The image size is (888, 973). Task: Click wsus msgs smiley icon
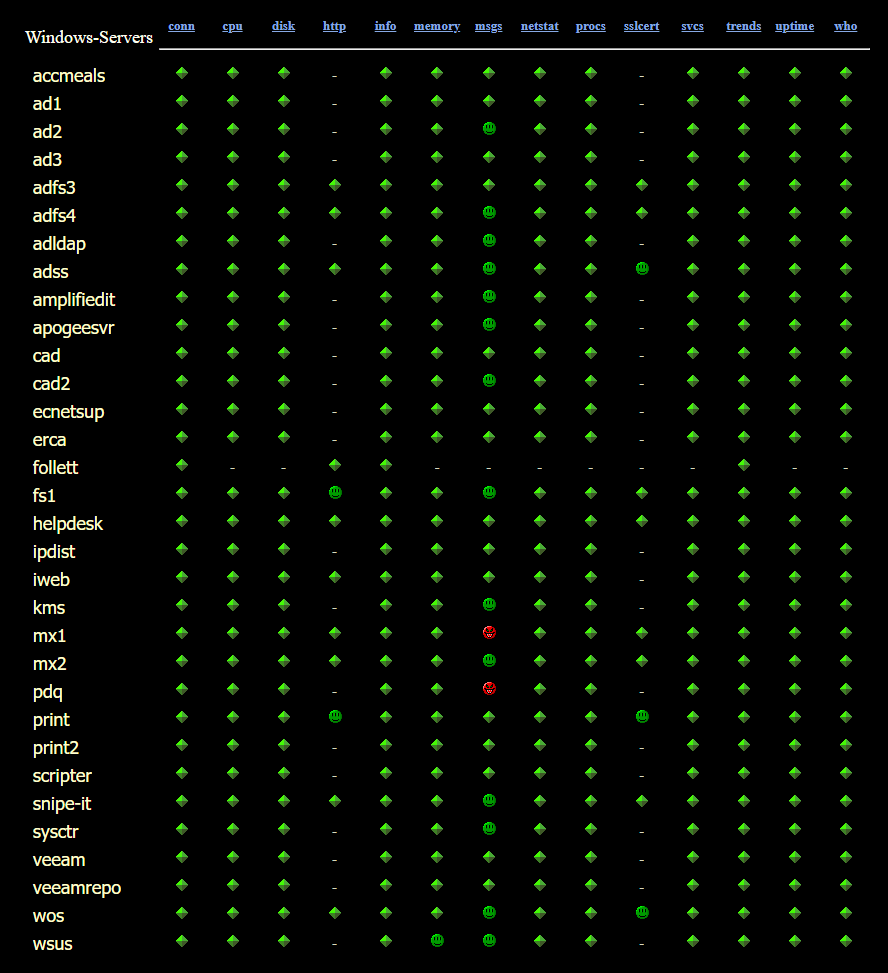tap(489, 941)
